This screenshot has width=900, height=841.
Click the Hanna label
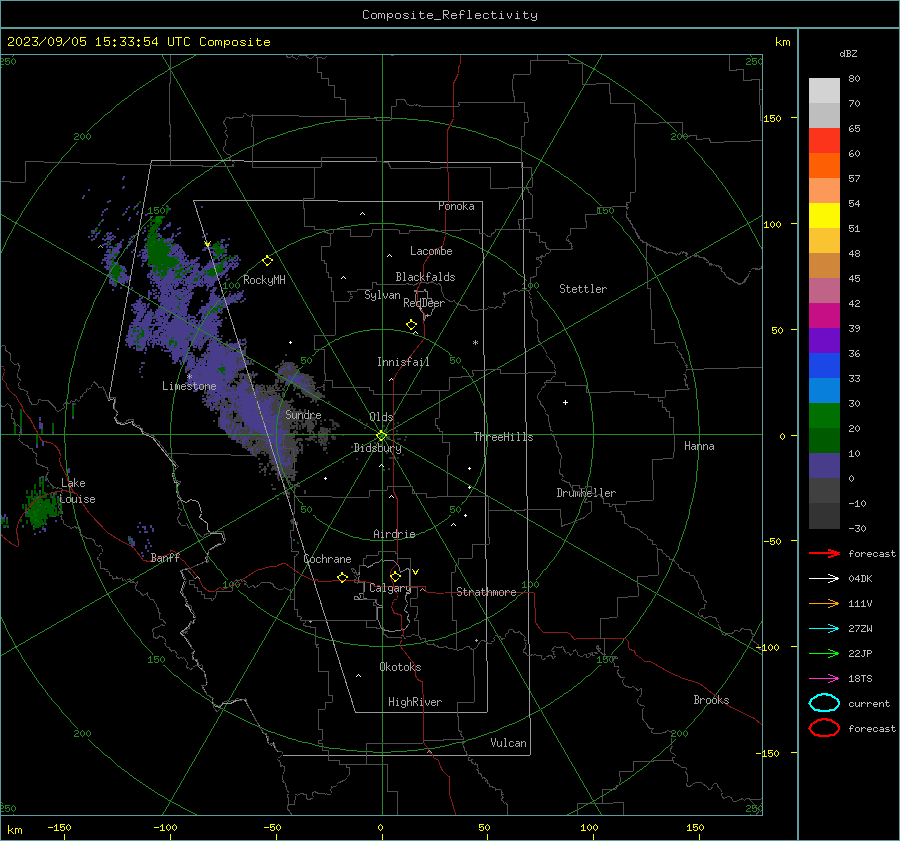(x=699, y=446)
